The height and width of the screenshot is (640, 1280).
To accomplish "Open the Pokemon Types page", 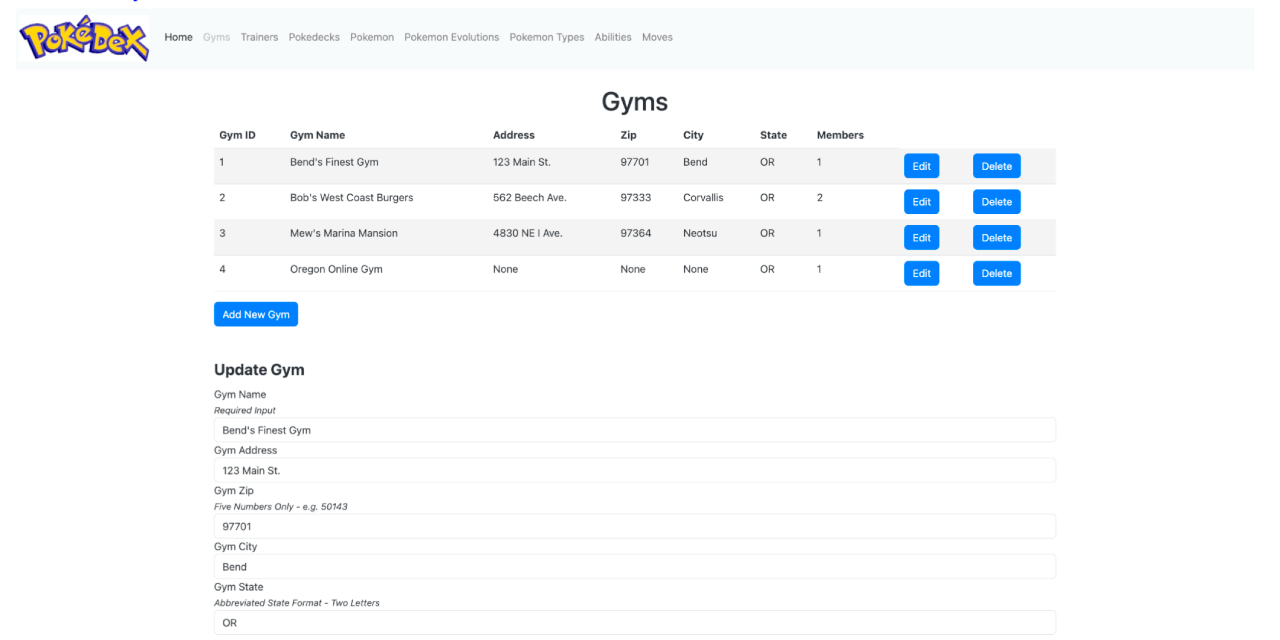I will 546,37.
